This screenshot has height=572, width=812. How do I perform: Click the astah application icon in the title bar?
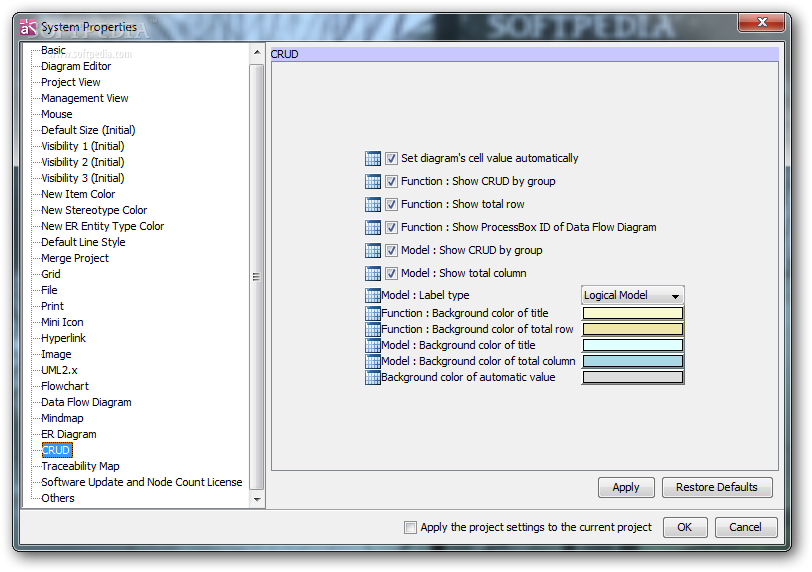coord(28,27)
